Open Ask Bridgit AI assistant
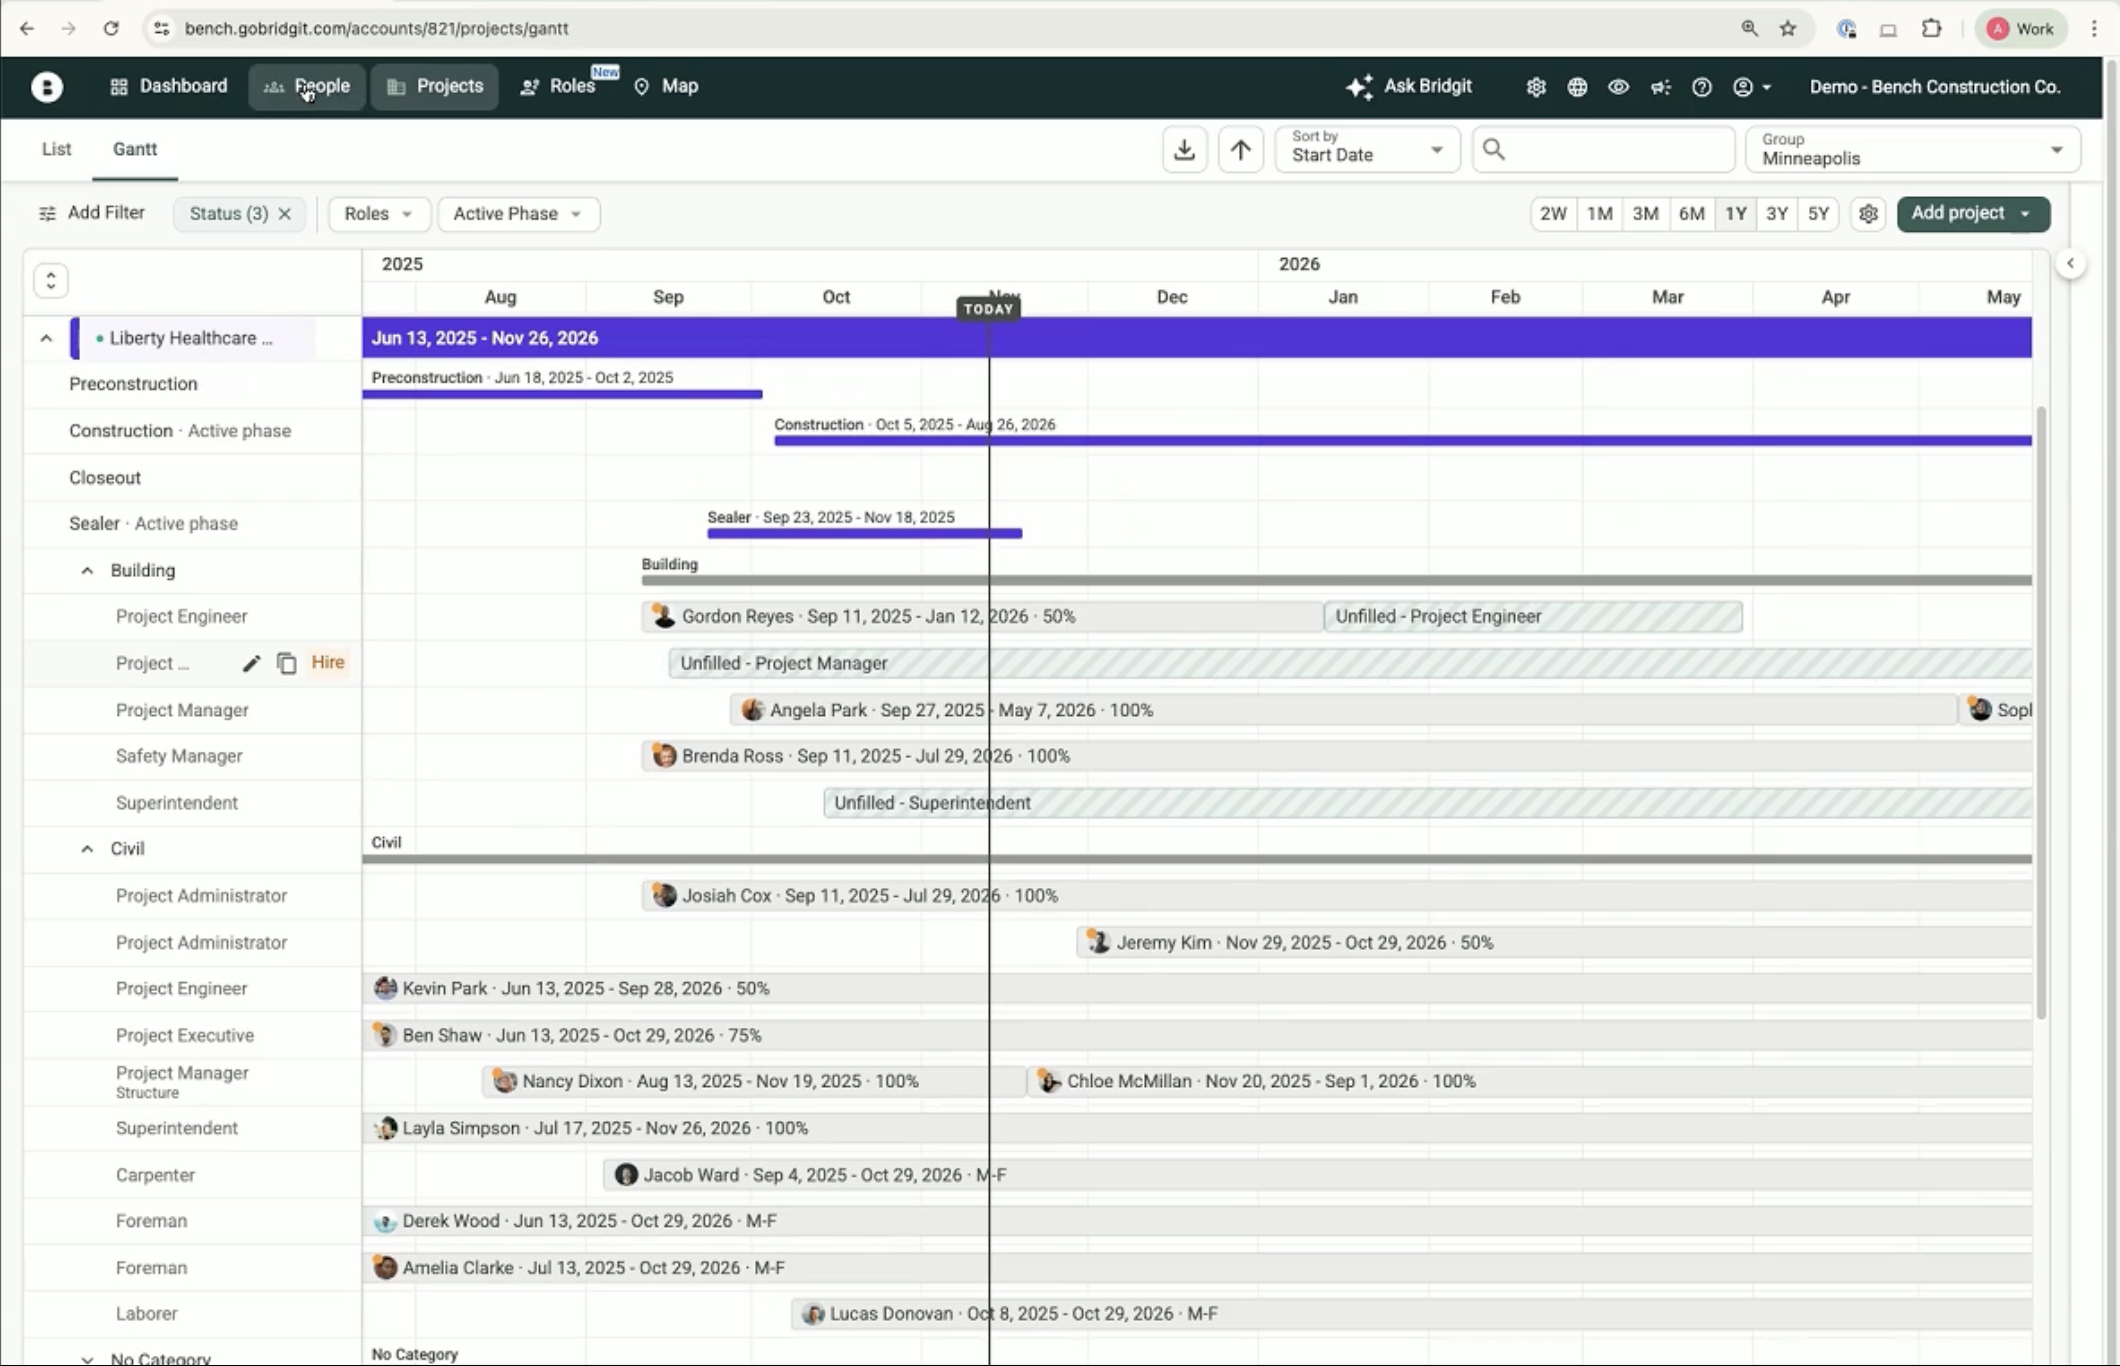 pyautogui.click(x=1409, y=86)
